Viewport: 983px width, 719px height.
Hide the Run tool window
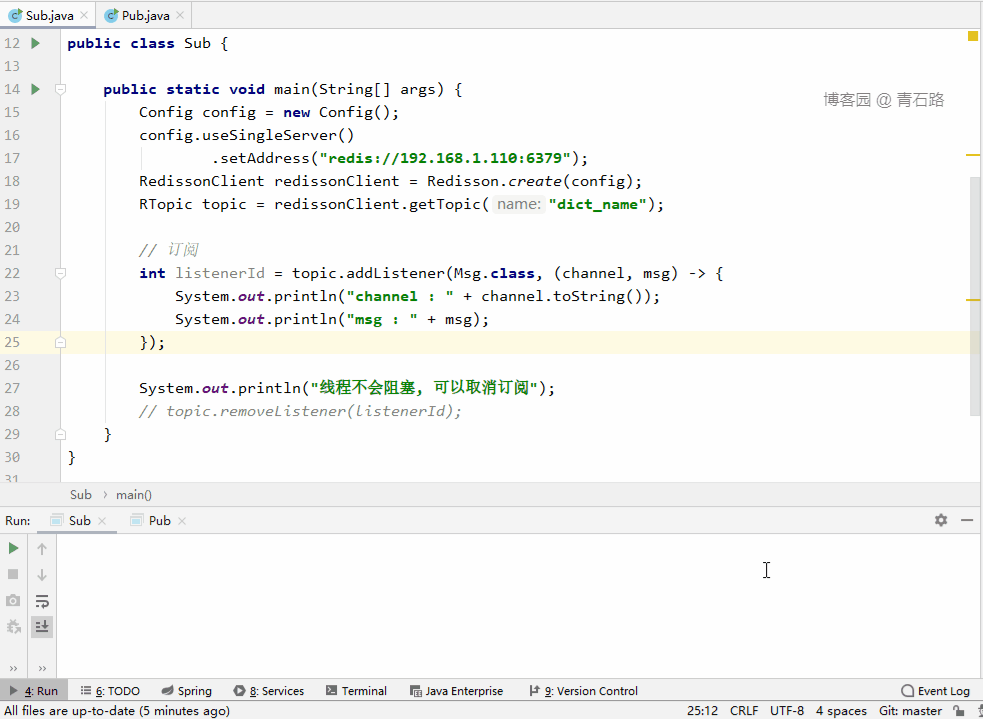pyautogui.click(x=967, y=520)
